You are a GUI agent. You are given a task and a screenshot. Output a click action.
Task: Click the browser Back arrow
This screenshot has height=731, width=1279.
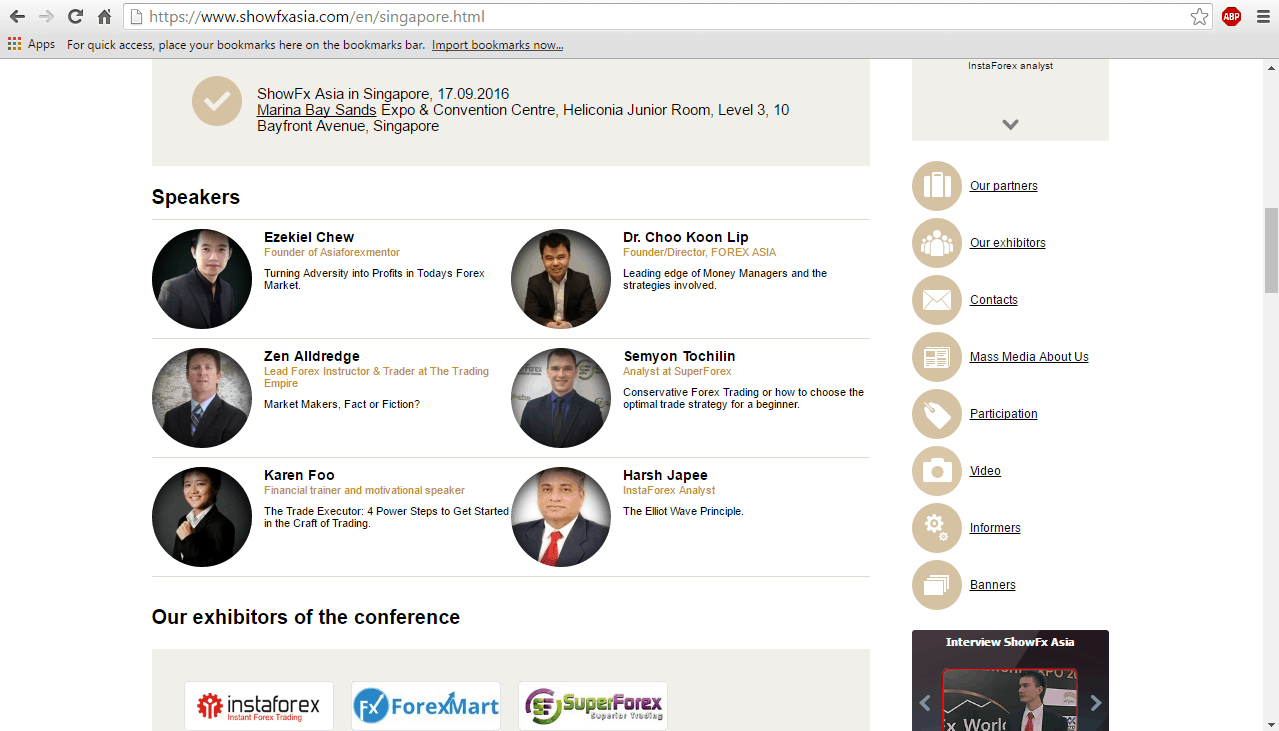[17, 16]
